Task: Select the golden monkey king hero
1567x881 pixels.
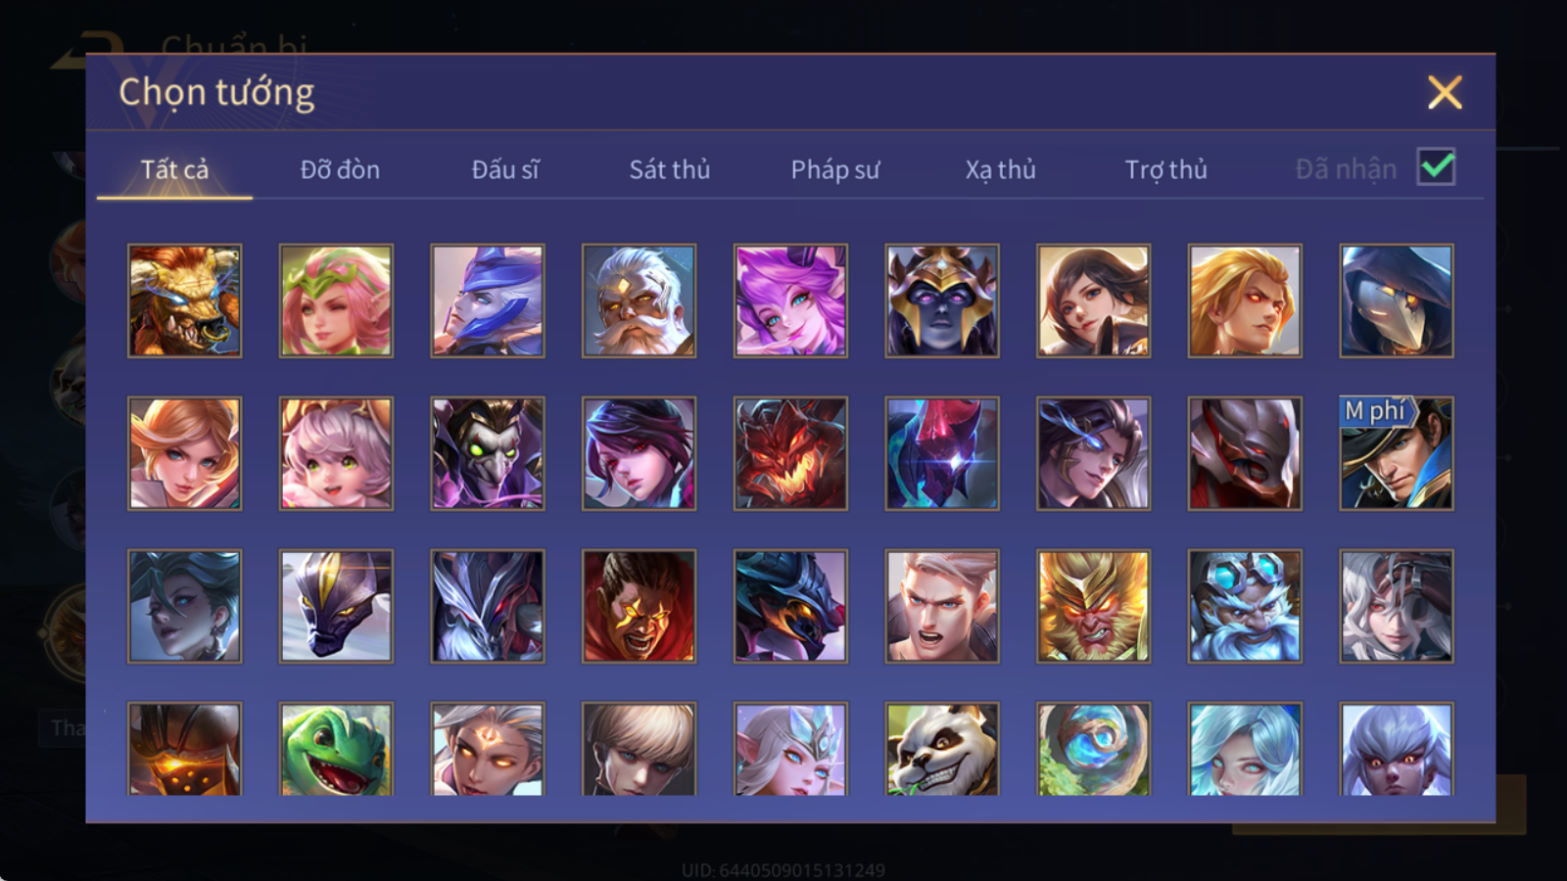Action: coord(1093,606)
